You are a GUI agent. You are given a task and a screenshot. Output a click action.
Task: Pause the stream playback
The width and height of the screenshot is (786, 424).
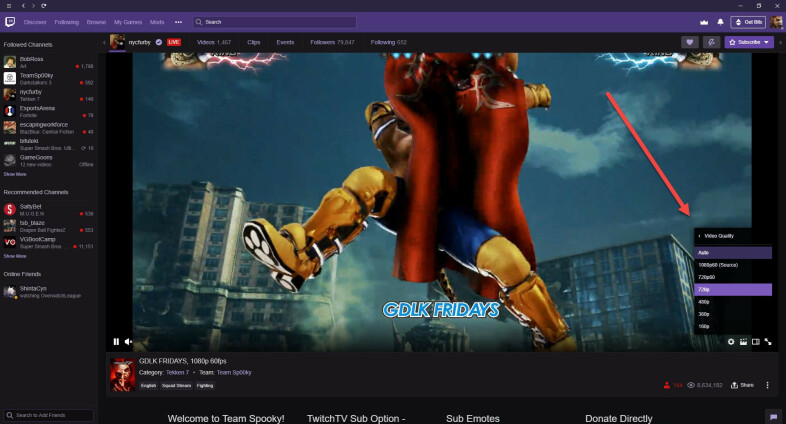coord(116,342)
